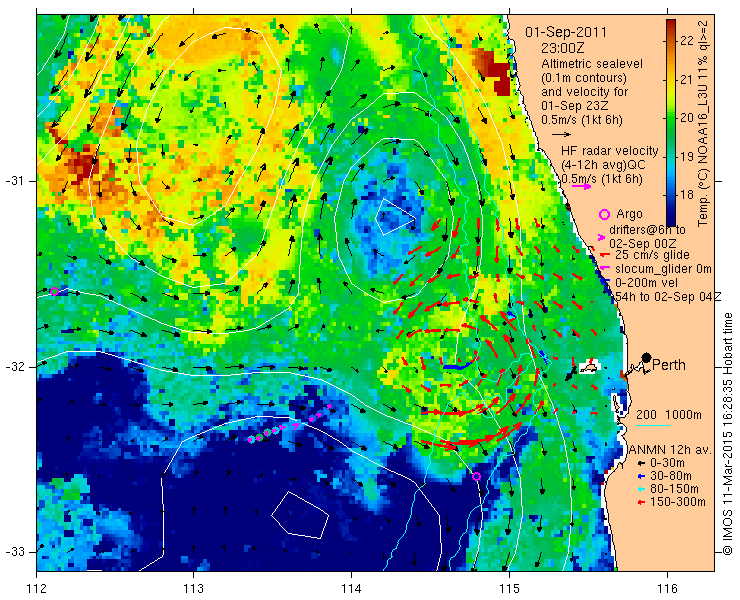Click the dark red hot patch near the coast

click(x=493, y=70)
